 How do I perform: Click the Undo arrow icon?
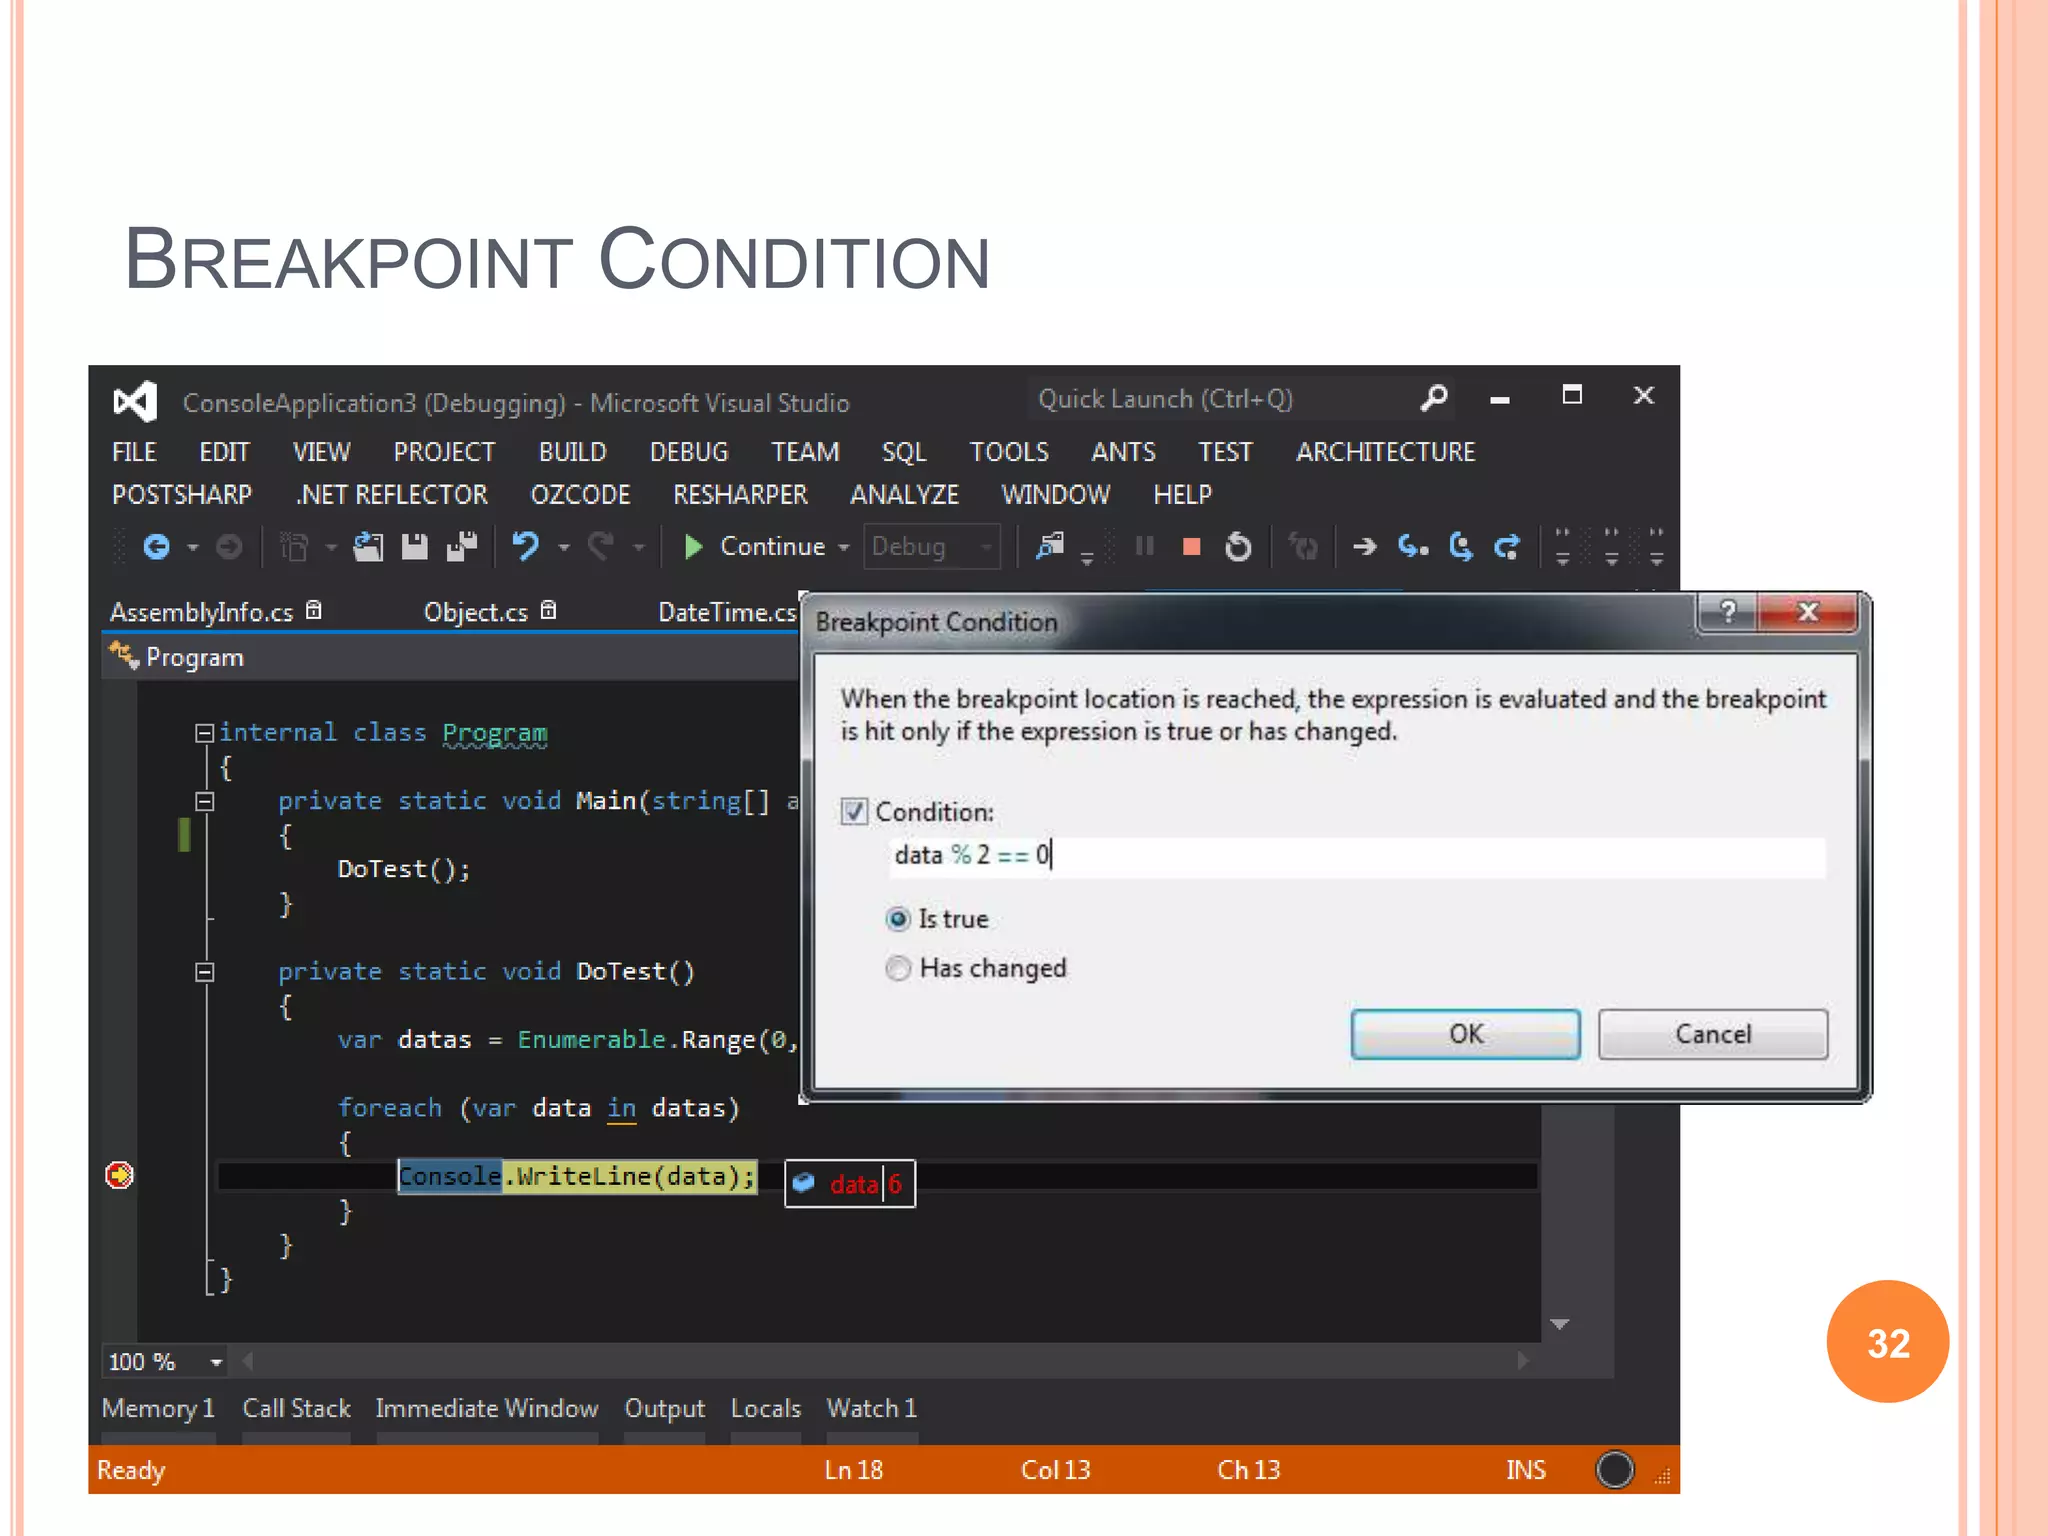click(526, 547)
